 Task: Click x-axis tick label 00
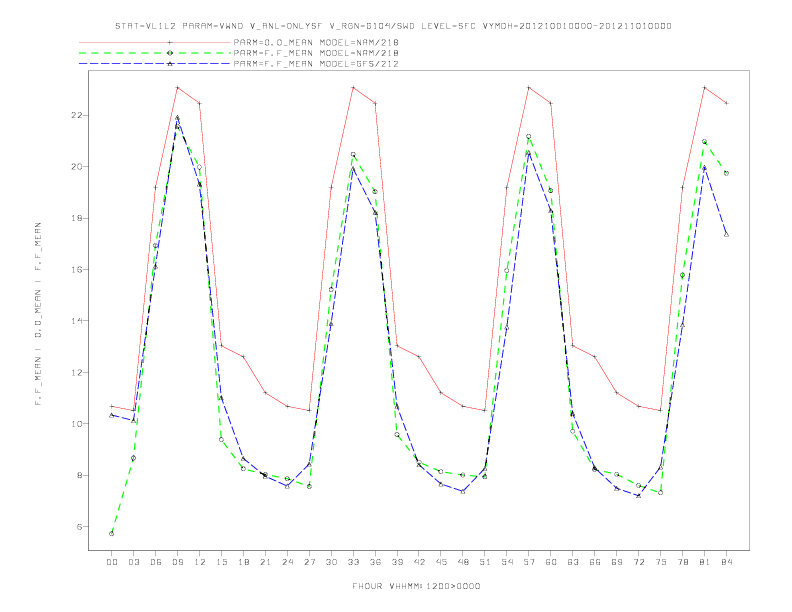pyautogui.click(x=112, y=562)
